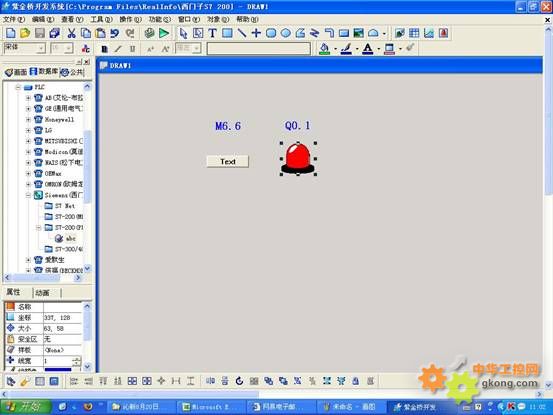Select the rectangle drawing tool
The width and height of the screenshot is (553, 415).
click(x=227, y=33)
